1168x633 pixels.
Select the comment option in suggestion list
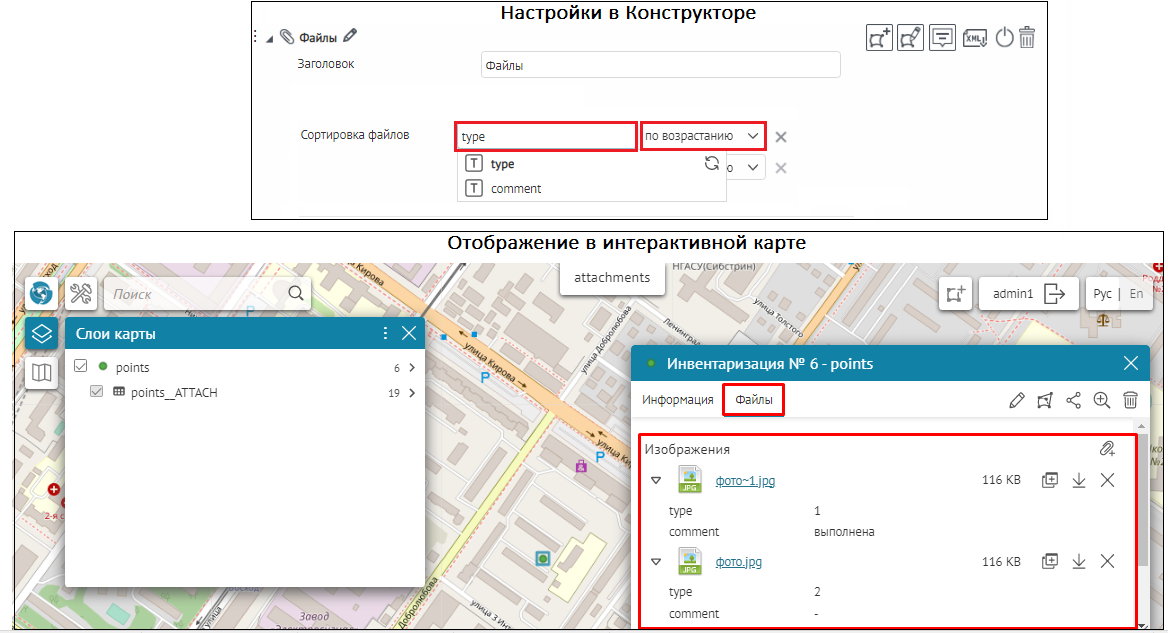515,188
